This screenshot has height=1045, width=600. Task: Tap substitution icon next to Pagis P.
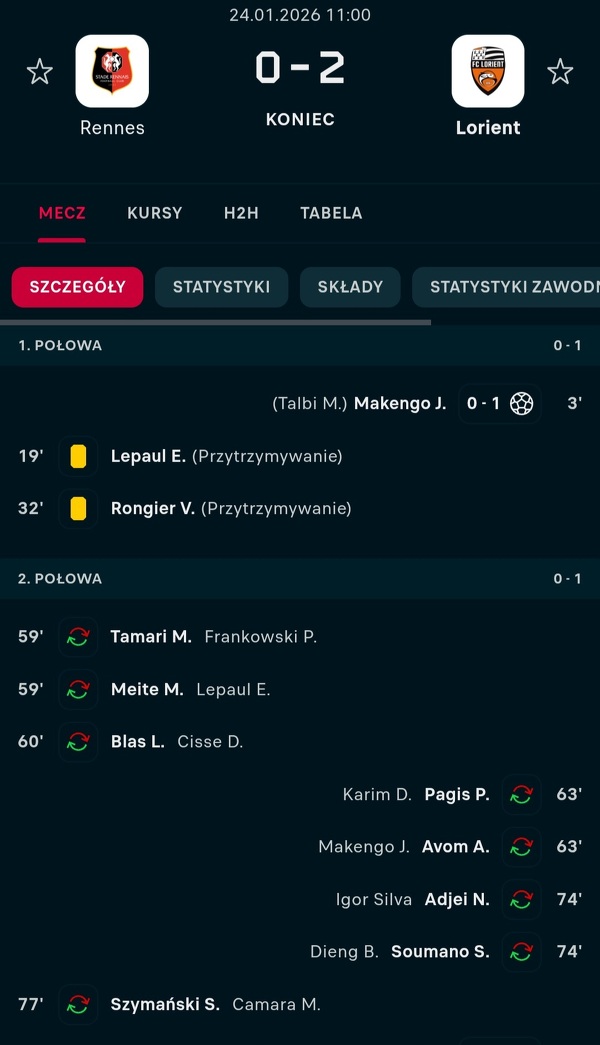[x=521, y=794]
